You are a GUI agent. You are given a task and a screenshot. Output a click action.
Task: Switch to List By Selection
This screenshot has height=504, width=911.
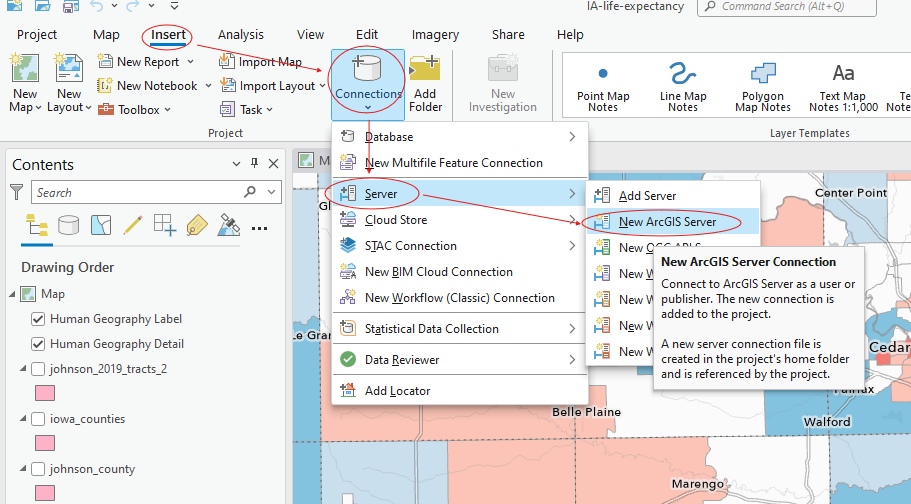click(101, 225)
